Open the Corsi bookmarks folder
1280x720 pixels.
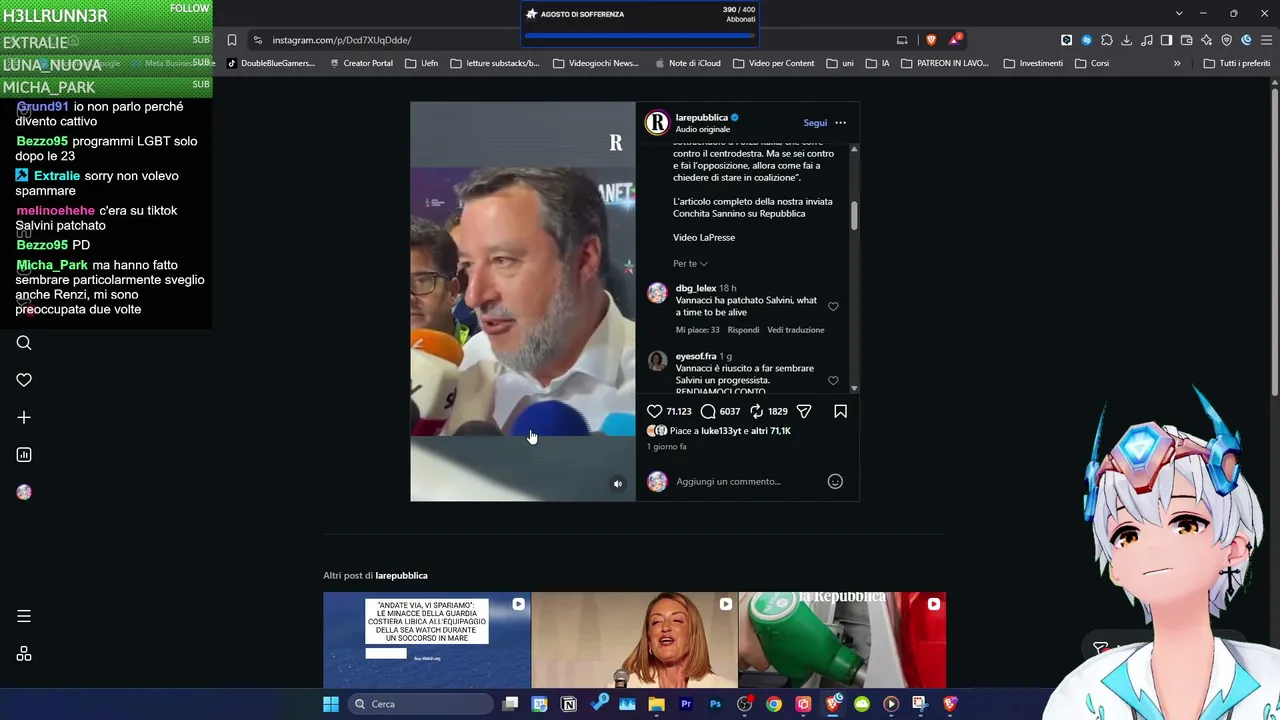1092,63
